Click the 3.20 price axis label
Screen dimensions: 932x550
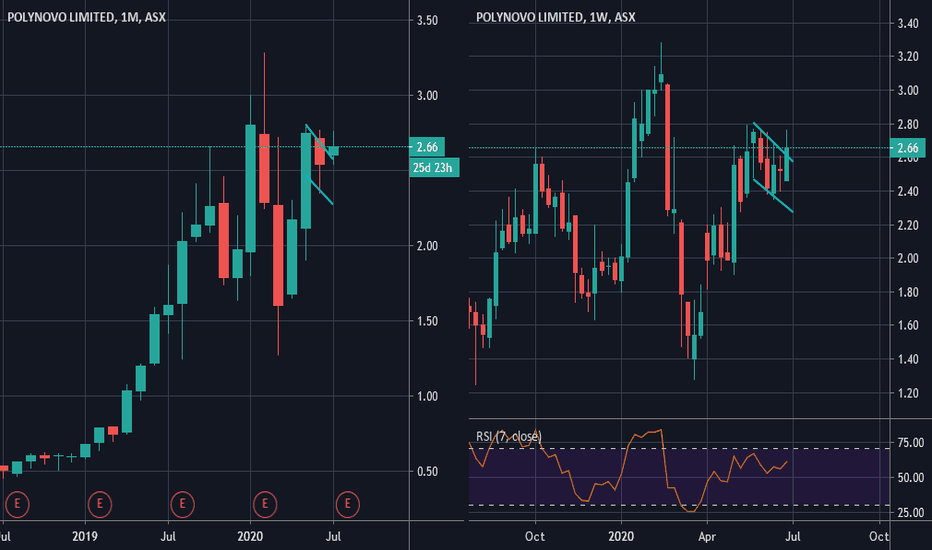(908, 57)
